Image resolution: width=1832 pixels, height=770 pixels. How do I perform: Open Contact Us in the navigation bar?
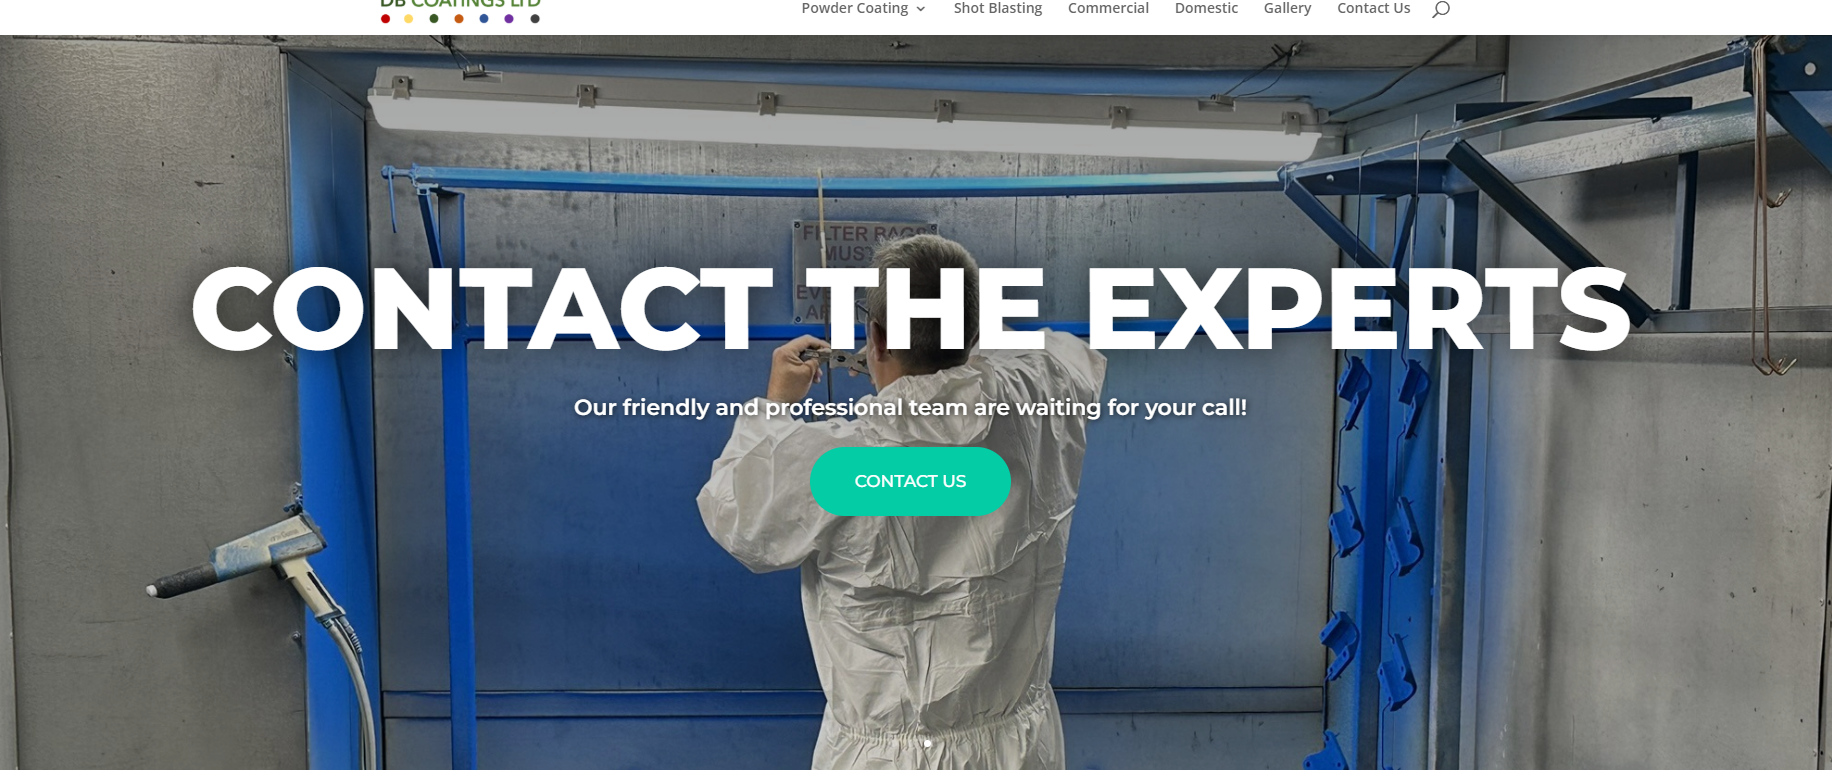pos(1374,8)
